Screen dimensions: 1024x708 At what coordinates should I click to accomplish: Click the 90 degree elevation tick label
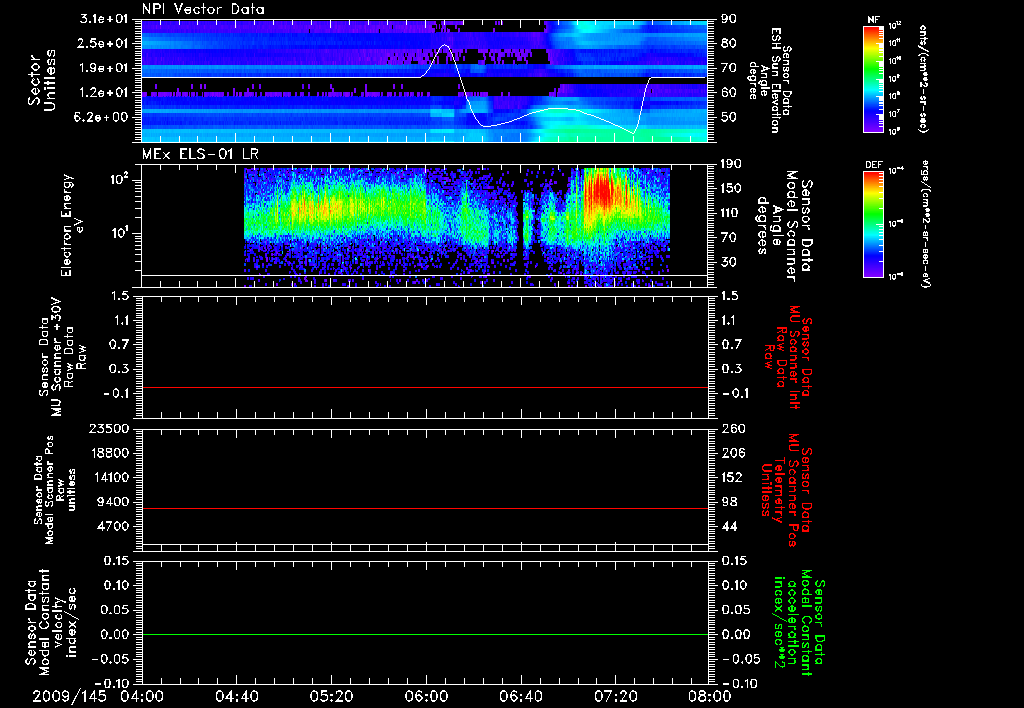click(x=728, y=19)
